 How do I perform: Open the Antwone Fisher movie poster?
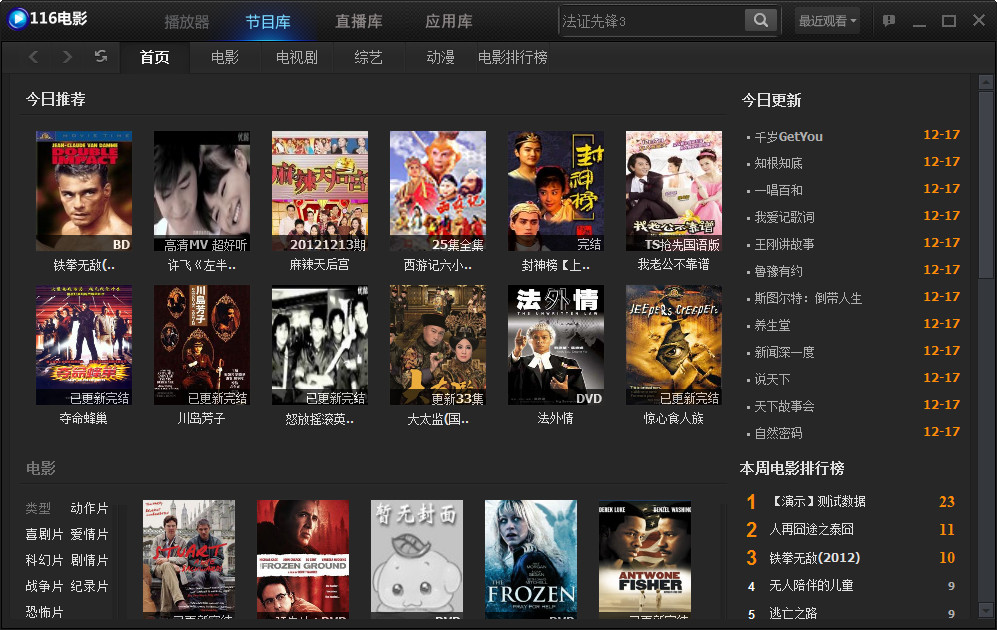(645, 559)
